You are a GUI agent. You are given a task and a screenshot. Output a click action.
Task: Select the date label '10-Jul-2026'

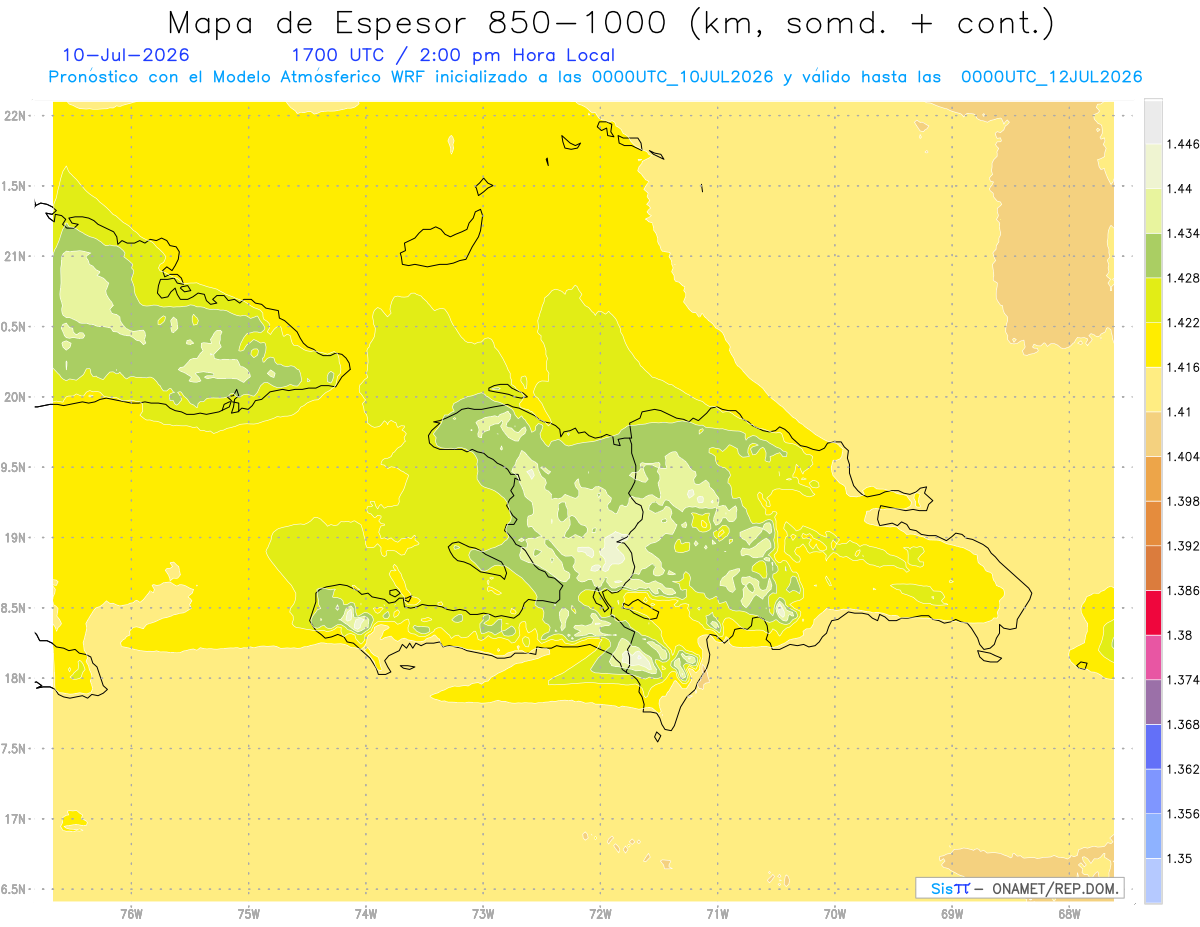126,55
